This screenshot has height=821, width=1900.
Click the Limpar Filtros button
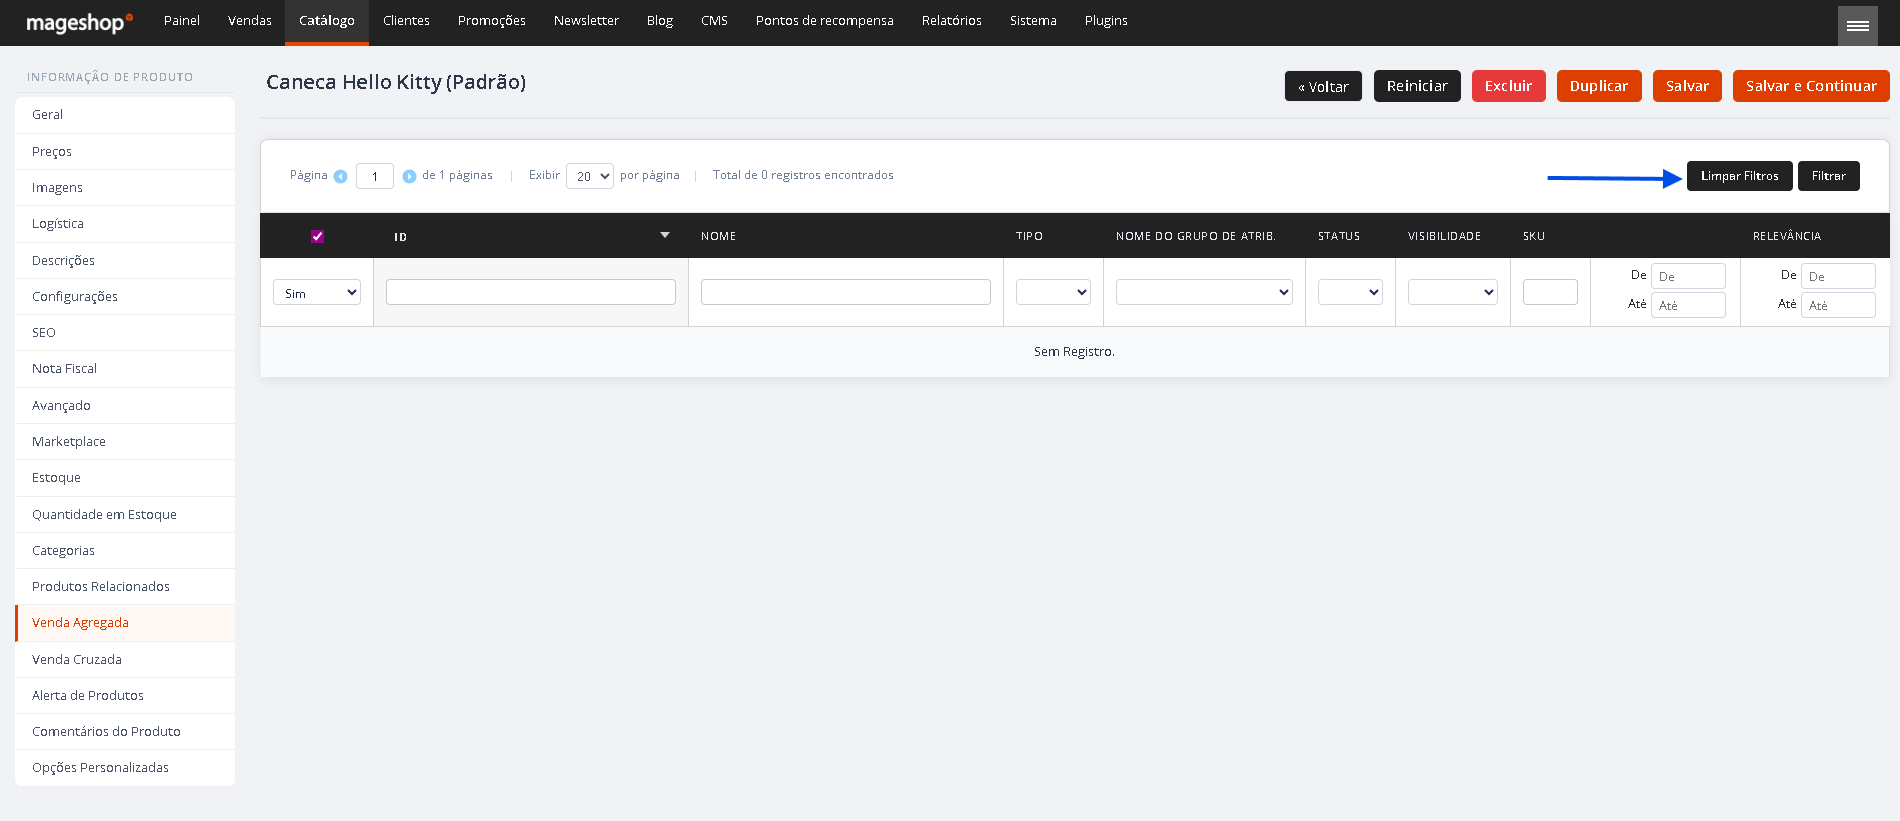click(x=1739, y=176)
